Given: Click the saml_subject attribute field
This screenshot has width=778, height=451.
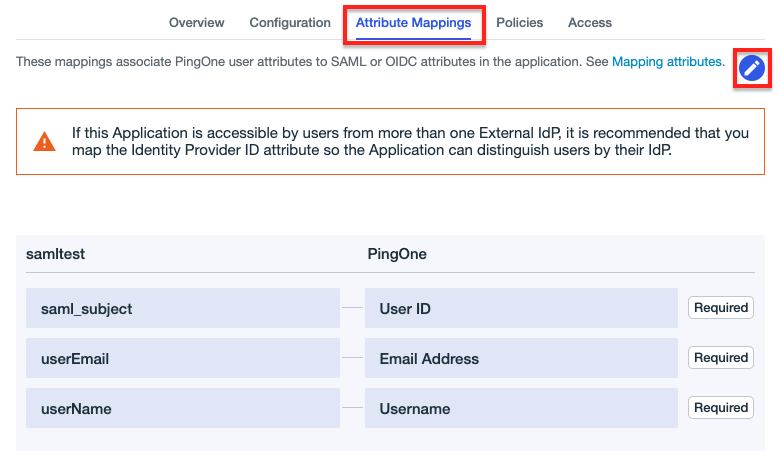Looking at the screenshot, I should coord(183,309).
